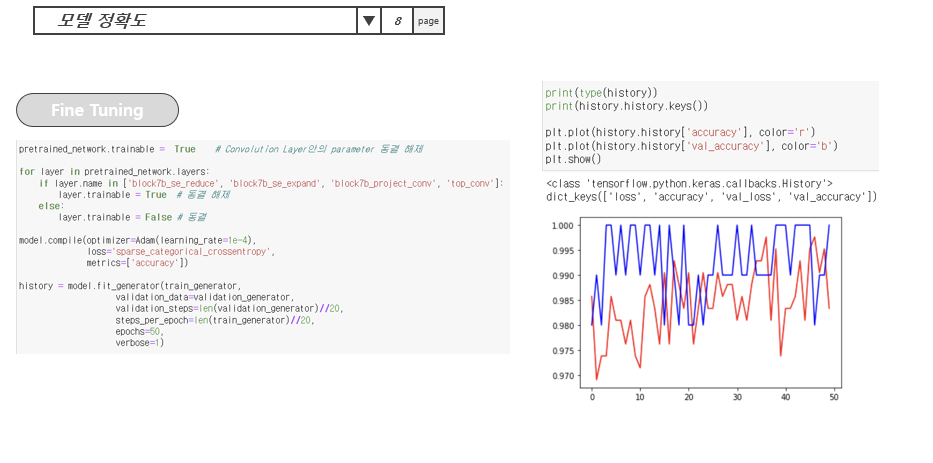
Task: Open the 모델 정확도 dropdown arrow
Action: 369,21
